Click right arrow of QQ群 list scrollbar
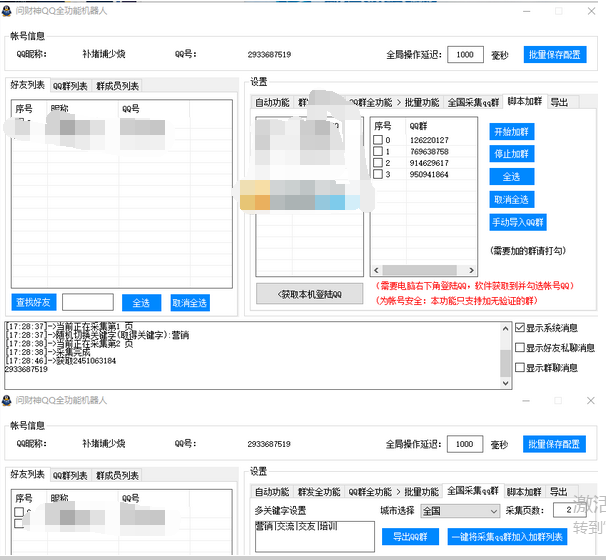 471,270
